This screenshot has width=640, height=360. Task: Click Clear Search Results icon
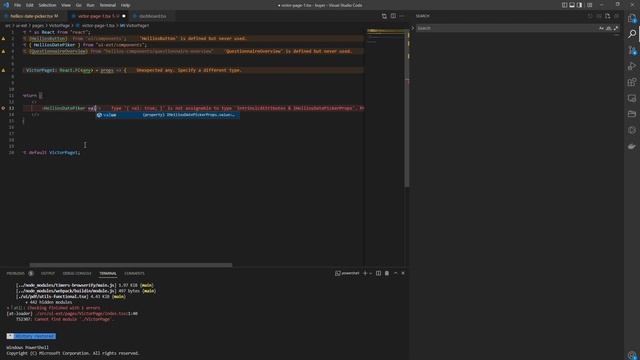pos(599,16)
